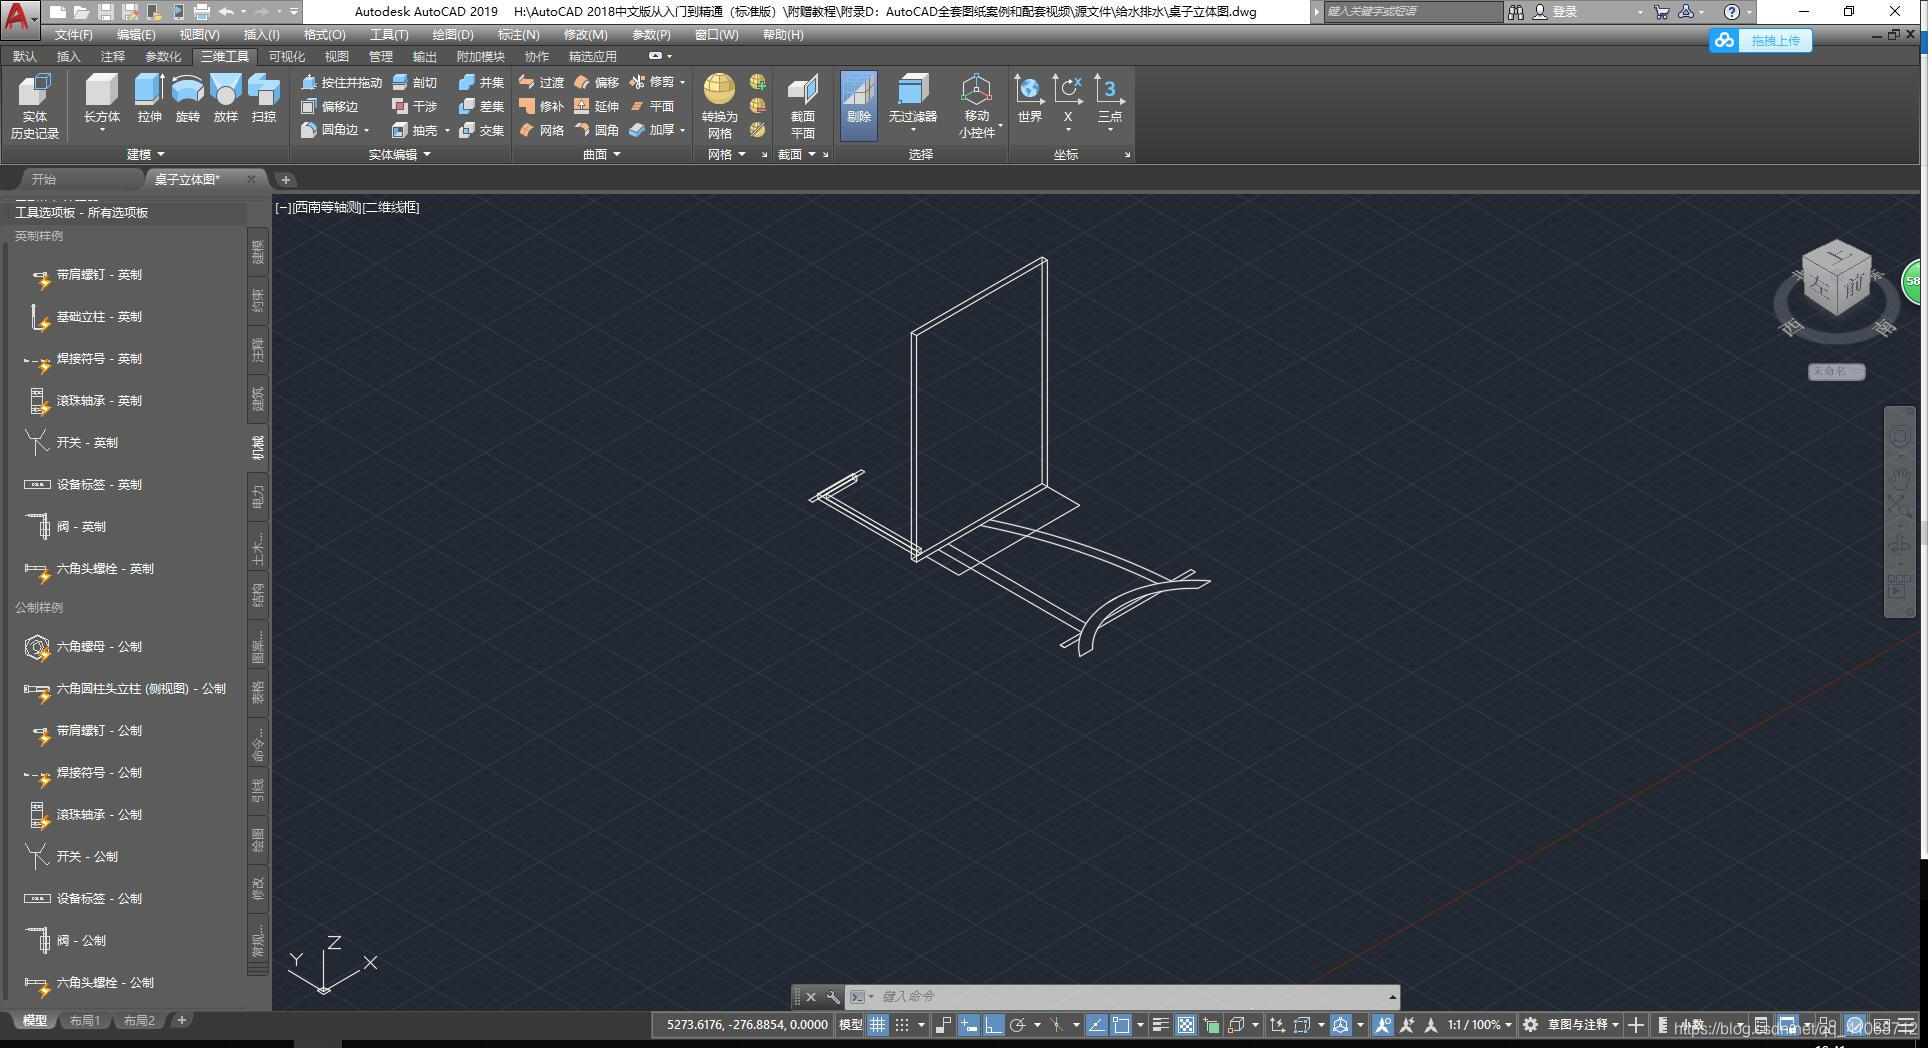This screenshot has height=1048, width=1928.
Task: Select the Extrude (拉伸) tool
Action: (150, 98)
